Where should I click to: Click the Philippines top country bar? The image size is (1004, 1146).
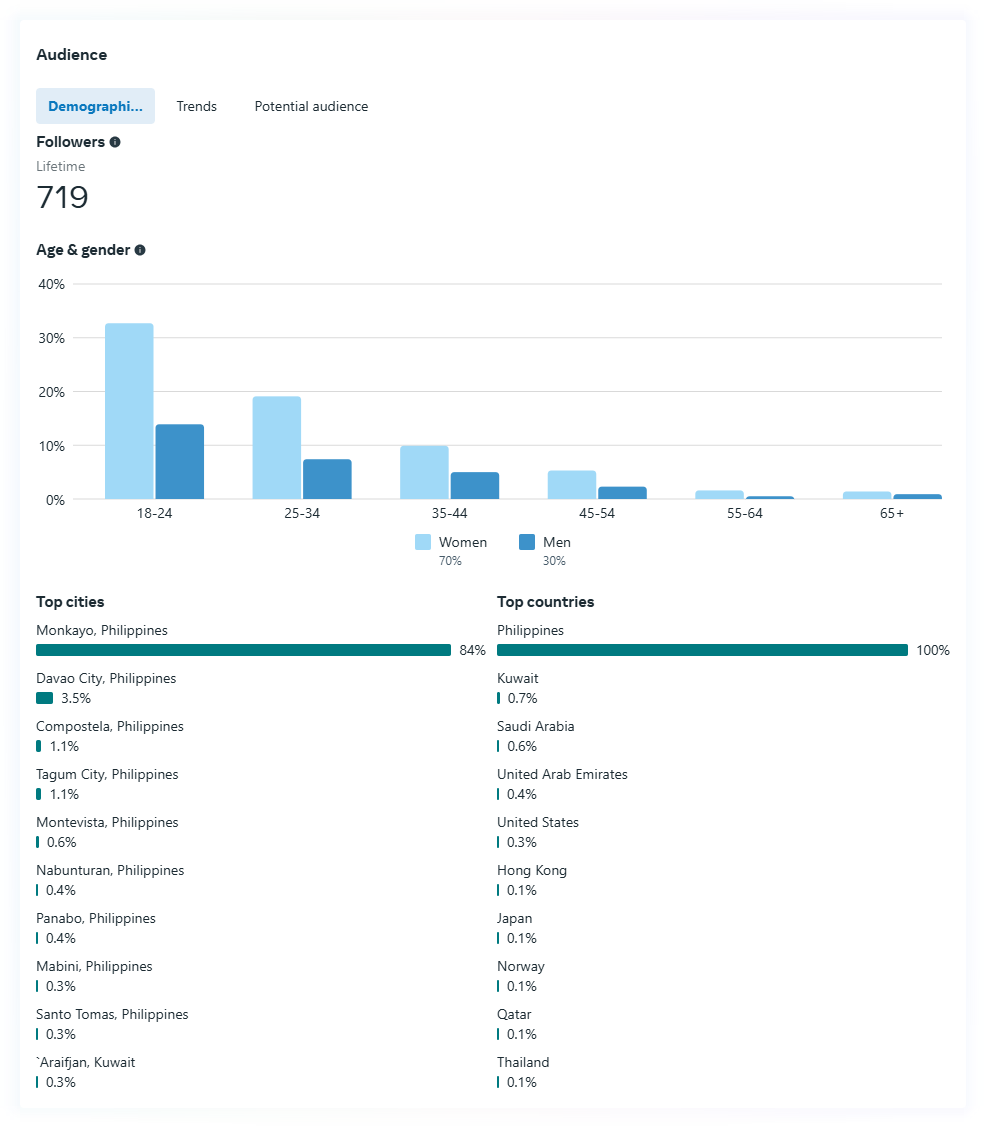coord(702,650)
